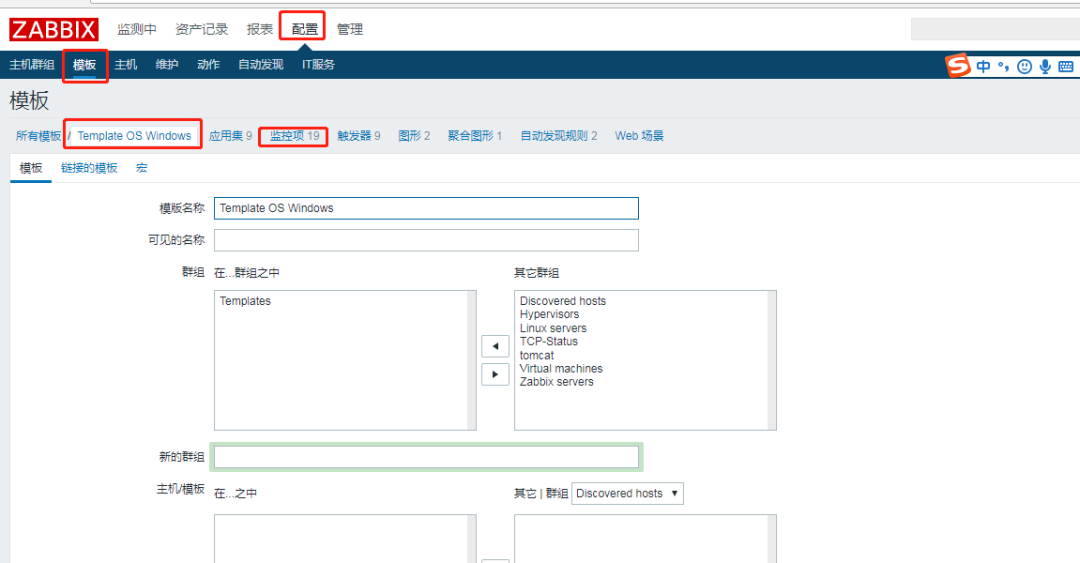Viewport: 1080px width, 563px height.
Task: Open the 报表 menu
Action: [260, 29]
